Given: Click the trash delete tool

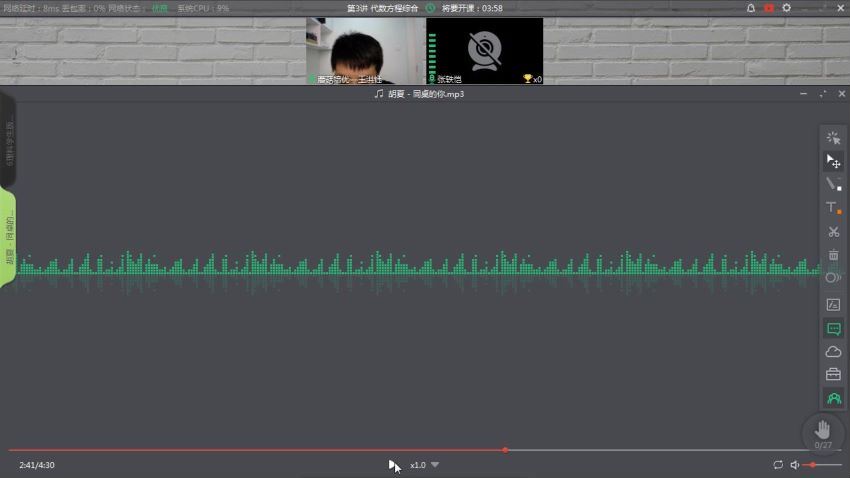Looking at the screenshot, I should pos(833,254).
